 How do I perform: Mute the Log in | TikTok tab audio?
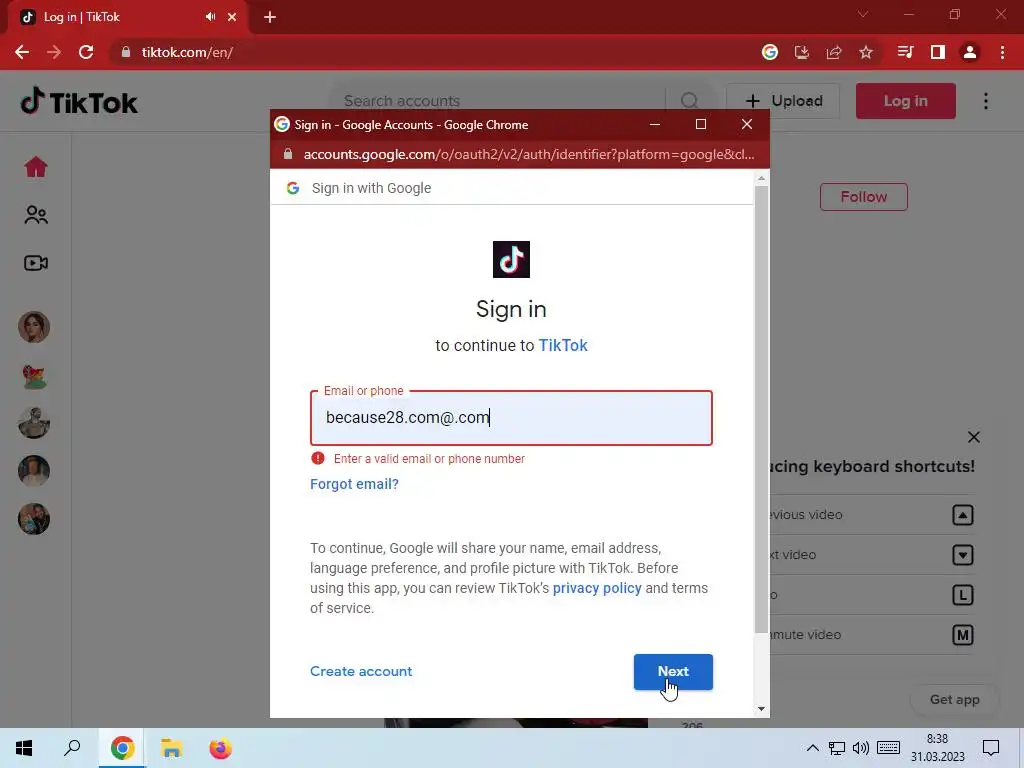tap(210, 17)
